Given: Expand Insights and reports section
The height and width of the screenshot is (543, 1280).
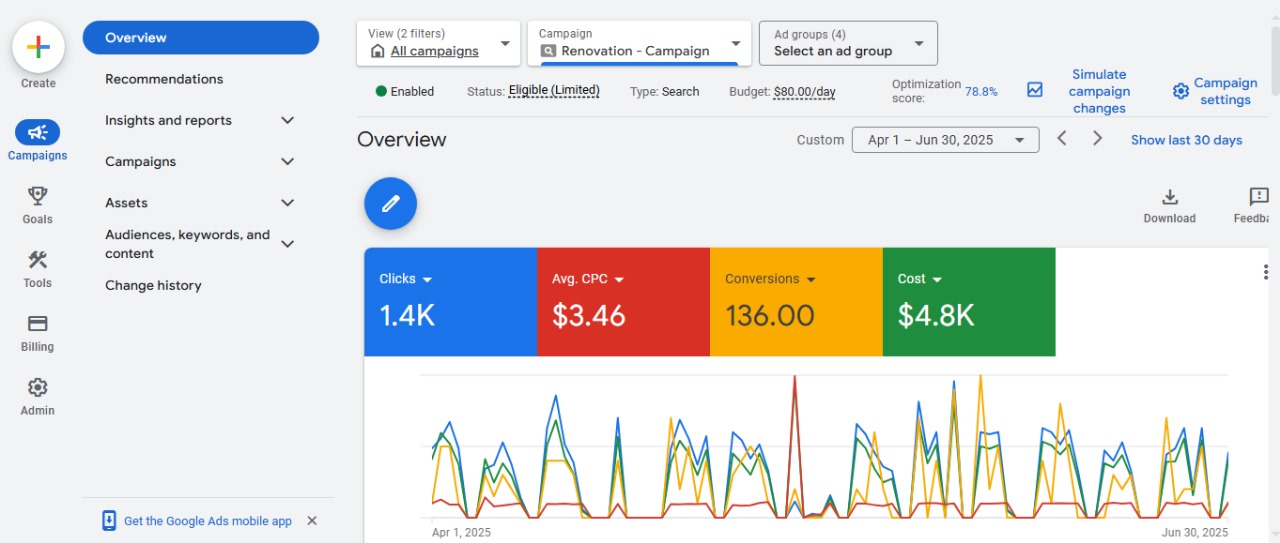Looking at the screenshot, I should pyautogui.click(x=287, y=120).
